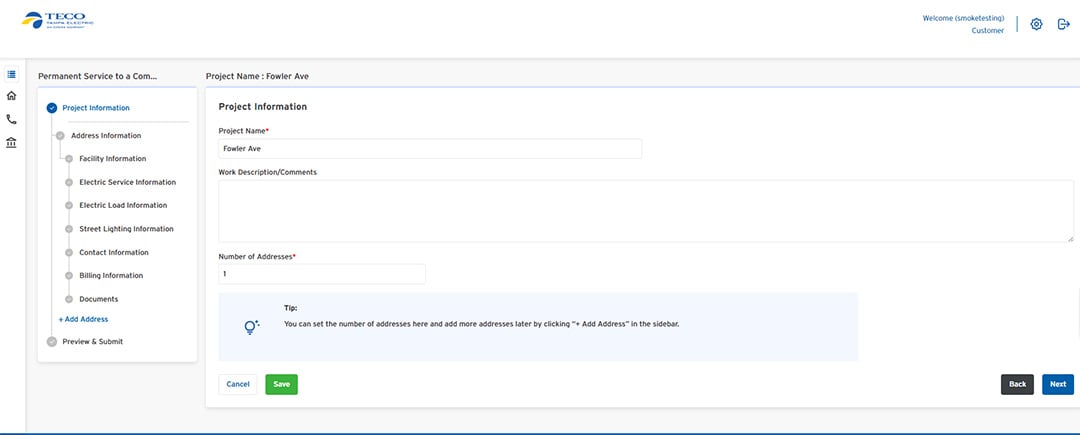
Task: Go to home via house icon
Action: (x=11, y=96)
